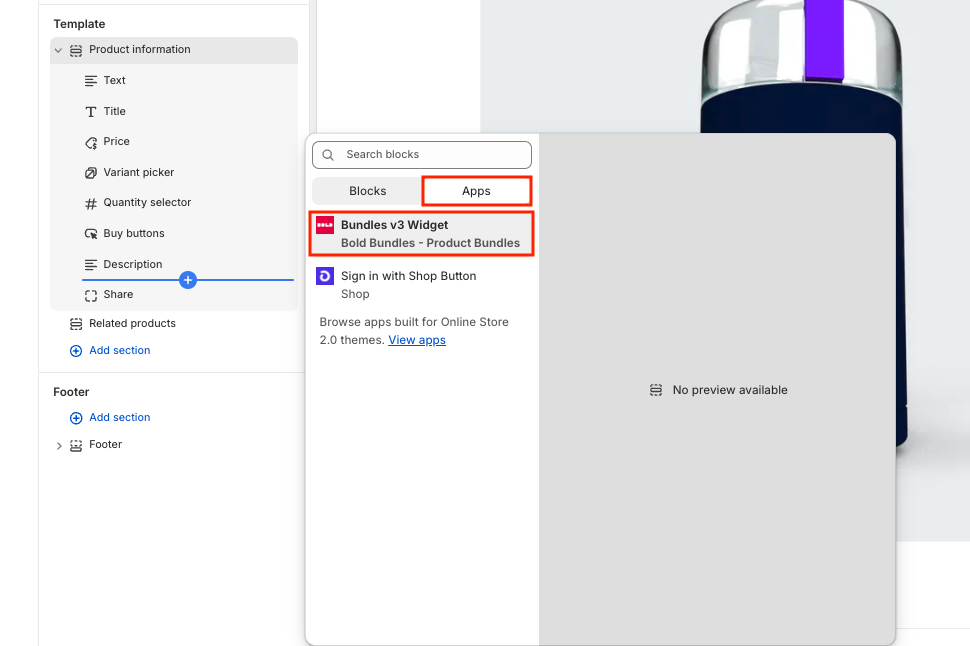The width and height of the screenshot is (970, 646).
Task: Add the Sign in with Shop Button block
Action: [422, 285]
